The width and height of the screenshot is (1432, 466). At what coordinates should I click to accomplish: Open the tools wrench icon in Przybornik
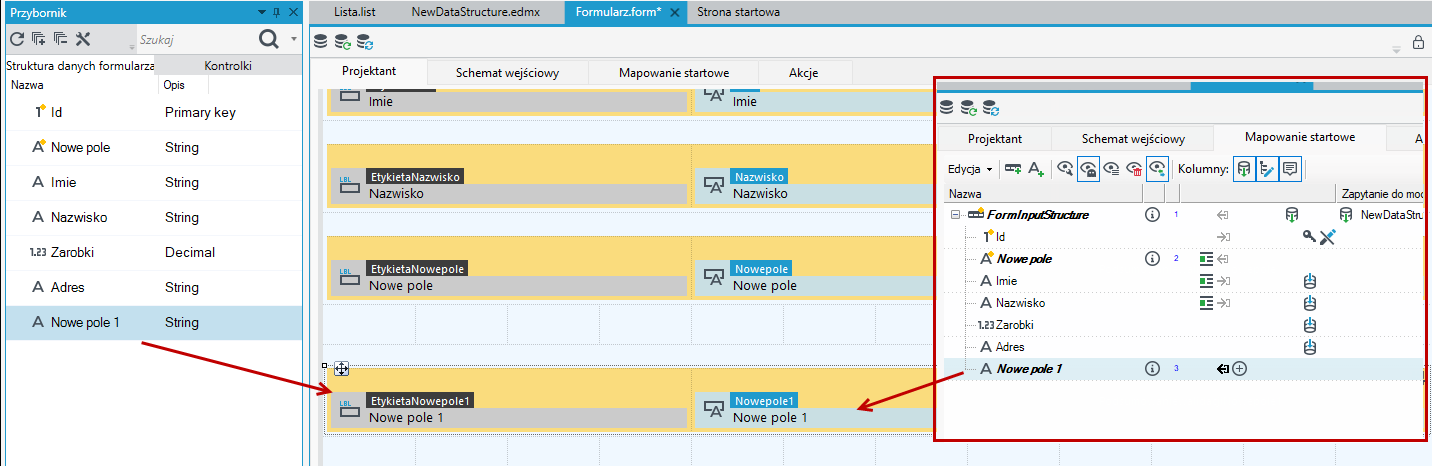tap(83, 39)
